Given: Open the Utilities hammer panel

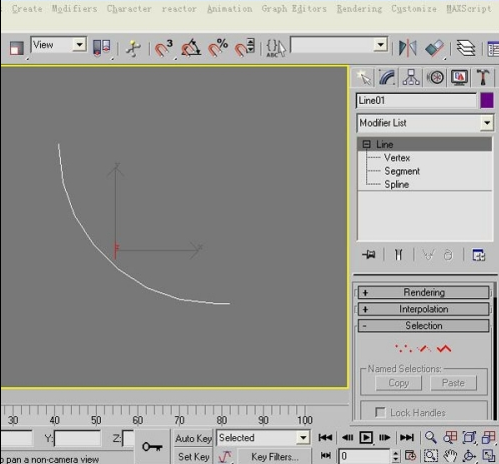Looking at the screenshot, I should tap(483, 77).
